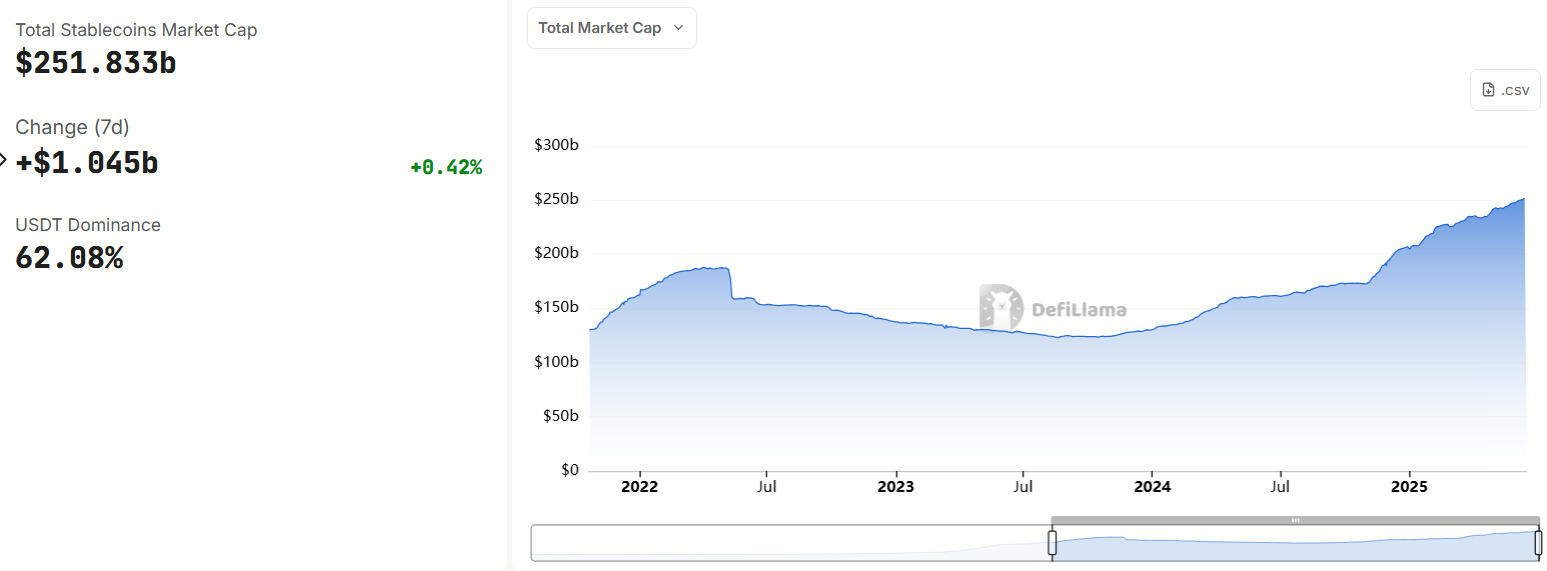Screen dimensions: 1547x571
Task: Click the 2024 label on the time axis
Action: (1152, 487)
